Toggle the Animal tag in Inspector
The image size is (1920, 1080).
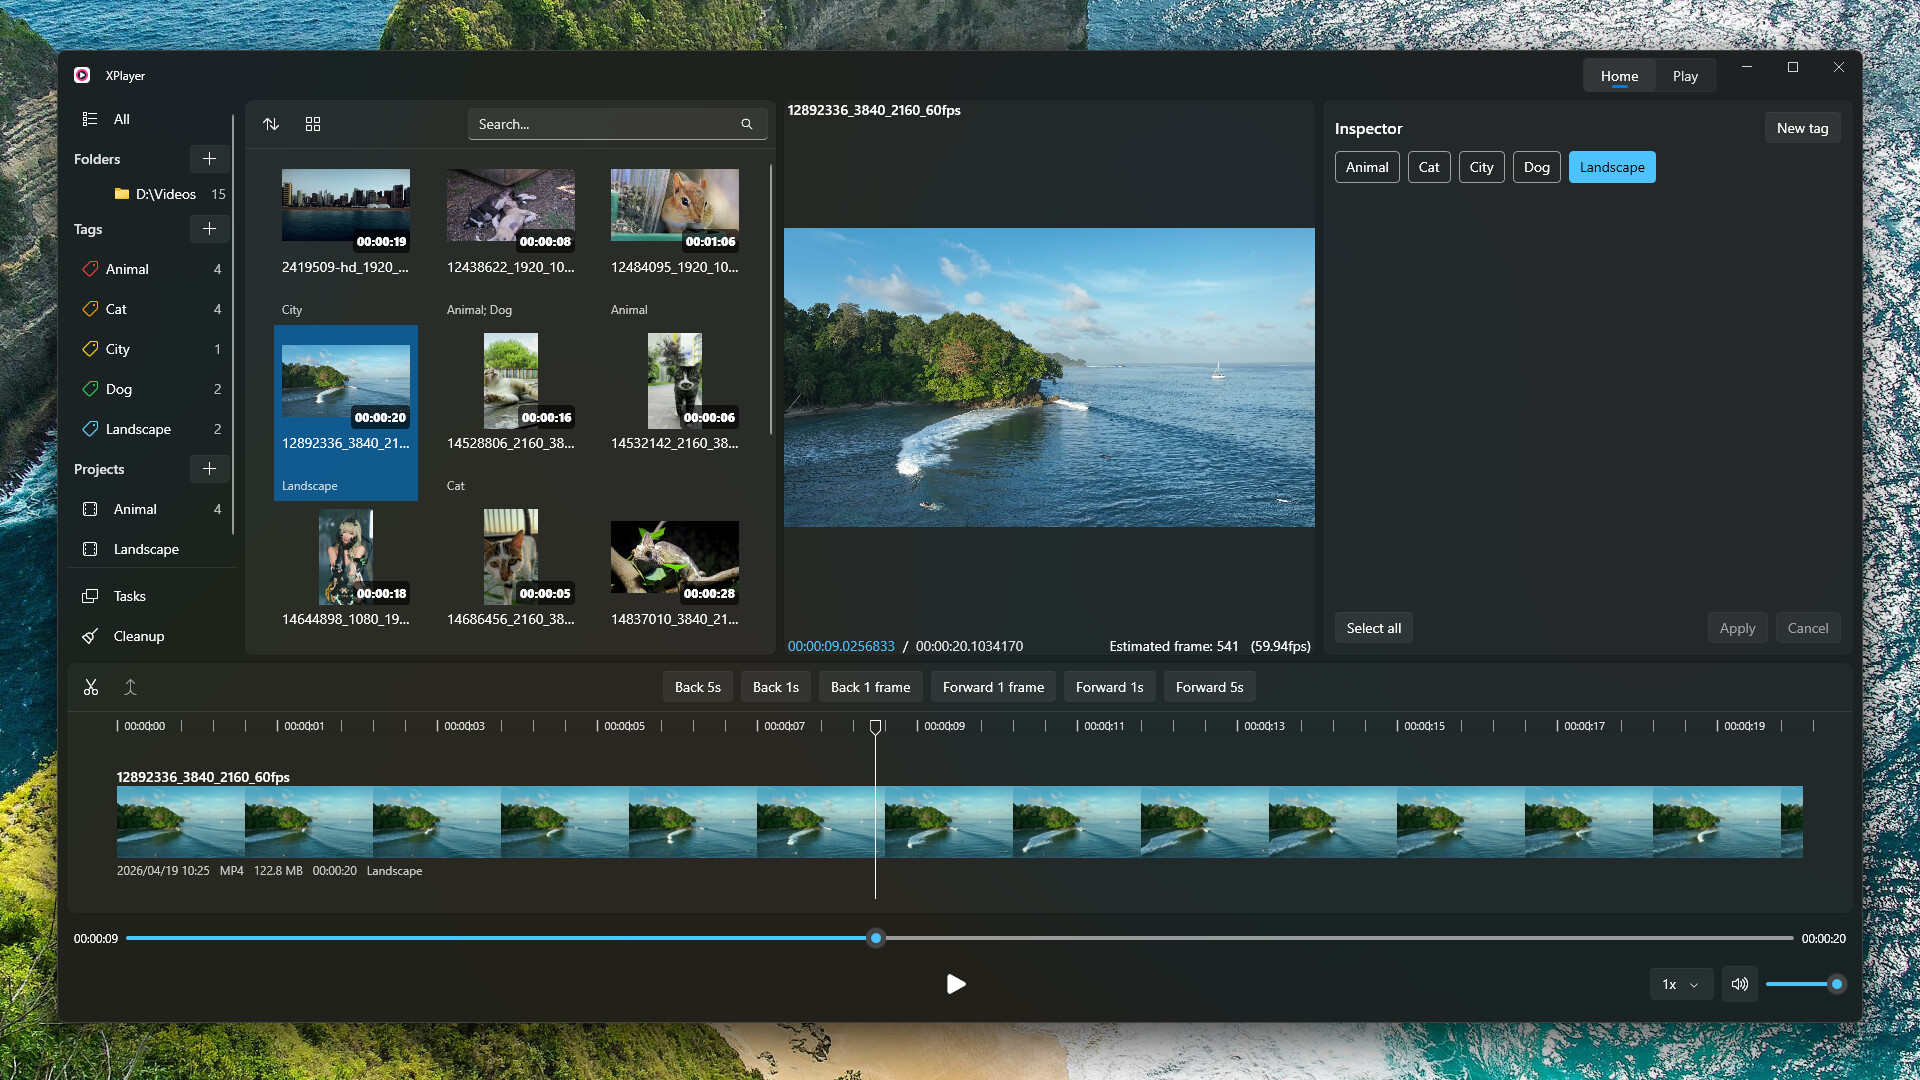tap(1366, 167)
